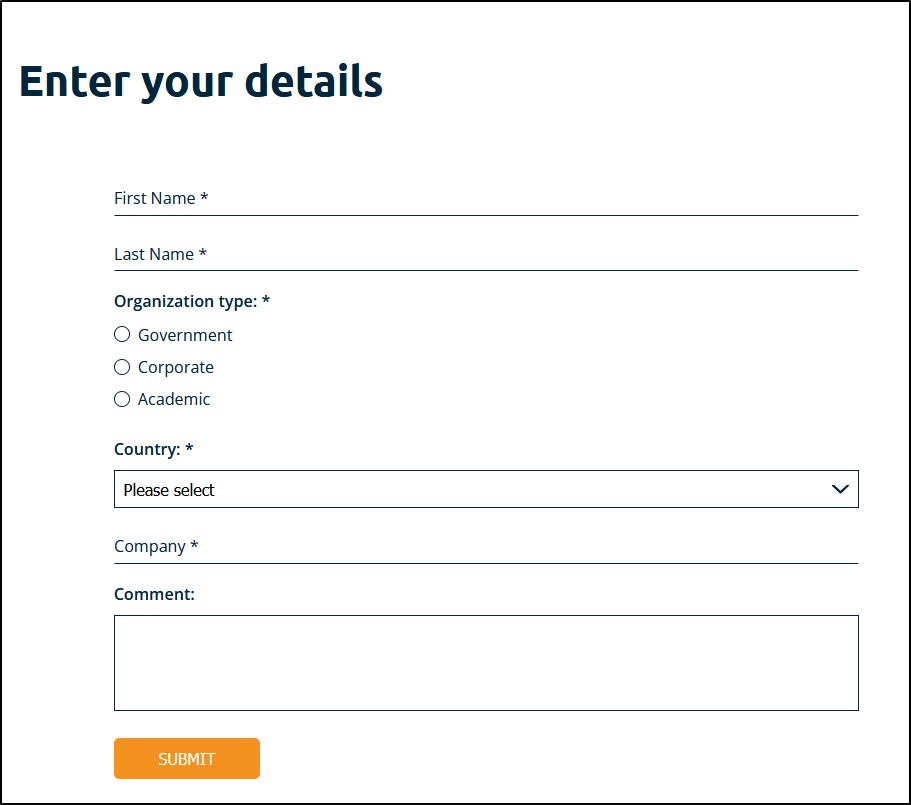The width and height of the screenshot is (911, 805).
Task: Click the First Name input field
Action: click(486, 199)
